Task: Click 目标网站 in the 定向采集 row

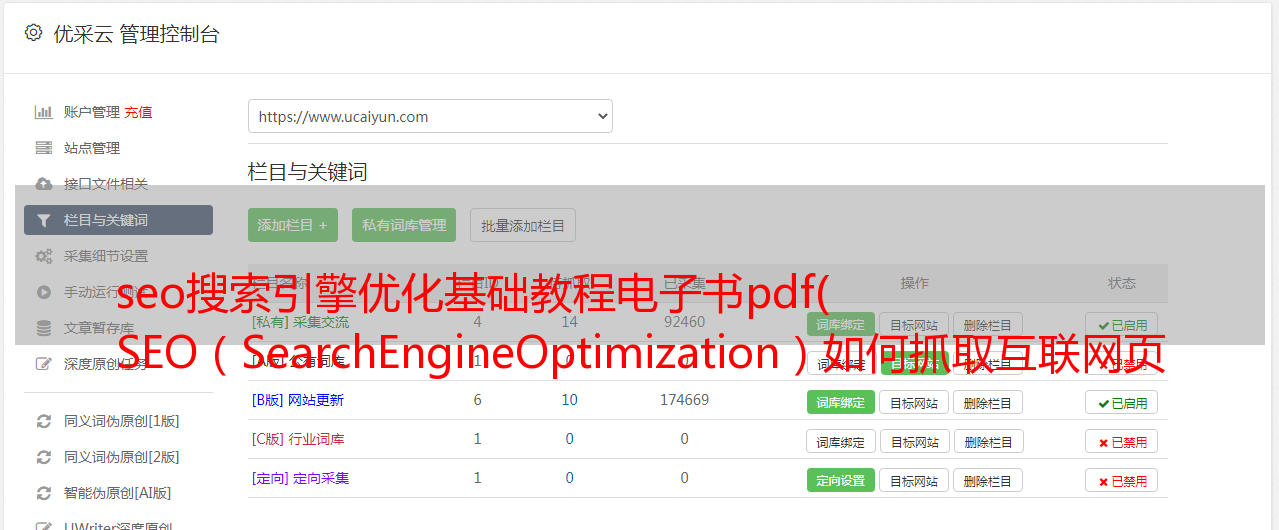Action: click(x=914, y=480)
